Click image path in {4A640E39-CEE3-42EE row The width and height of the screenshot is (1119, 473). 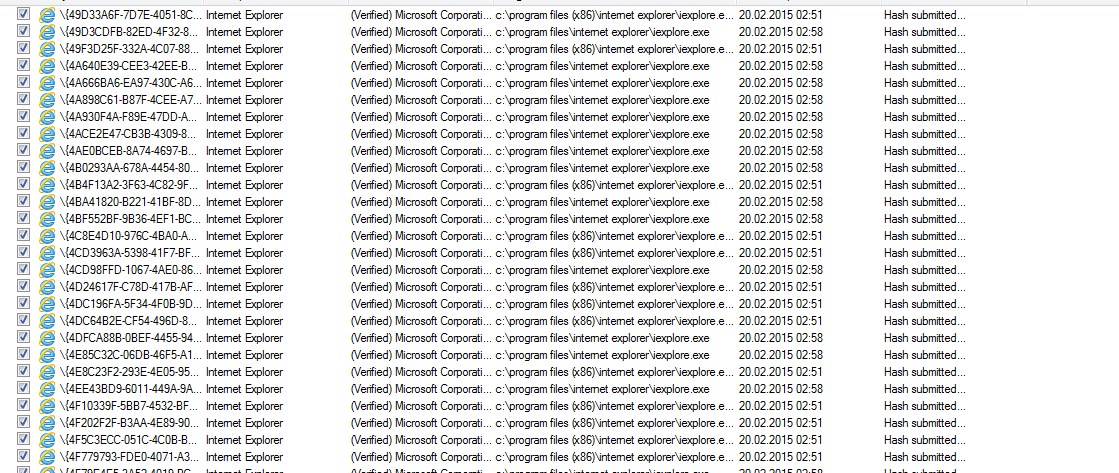coord(602,66)
